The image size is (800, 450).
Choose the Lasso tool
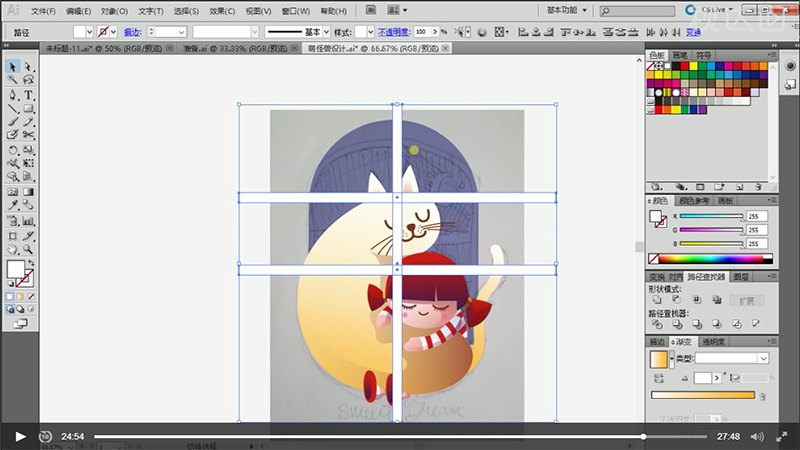coord(28,80)
